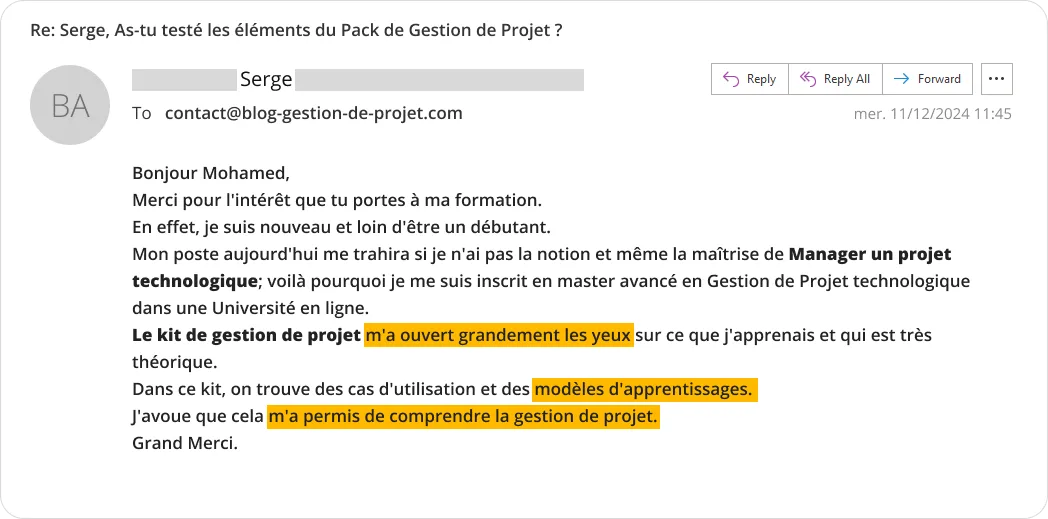This screenshot has height=519, width=1048.
Task: Click the BA sender avatar circle
Action: pyautogui.click(x=70, y=105)
